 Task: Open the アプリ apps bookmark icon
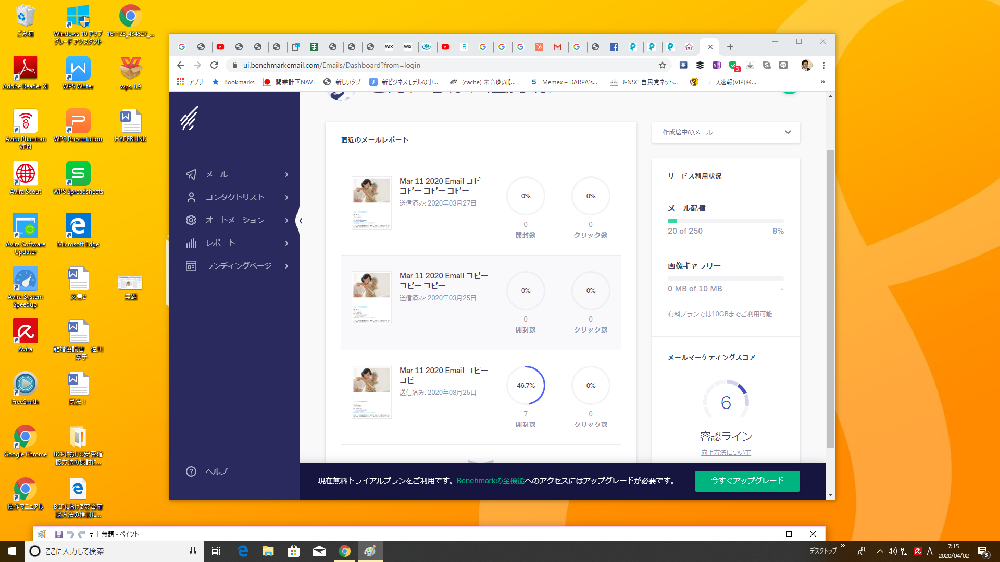pyautogui.click(x=190, y=82)
